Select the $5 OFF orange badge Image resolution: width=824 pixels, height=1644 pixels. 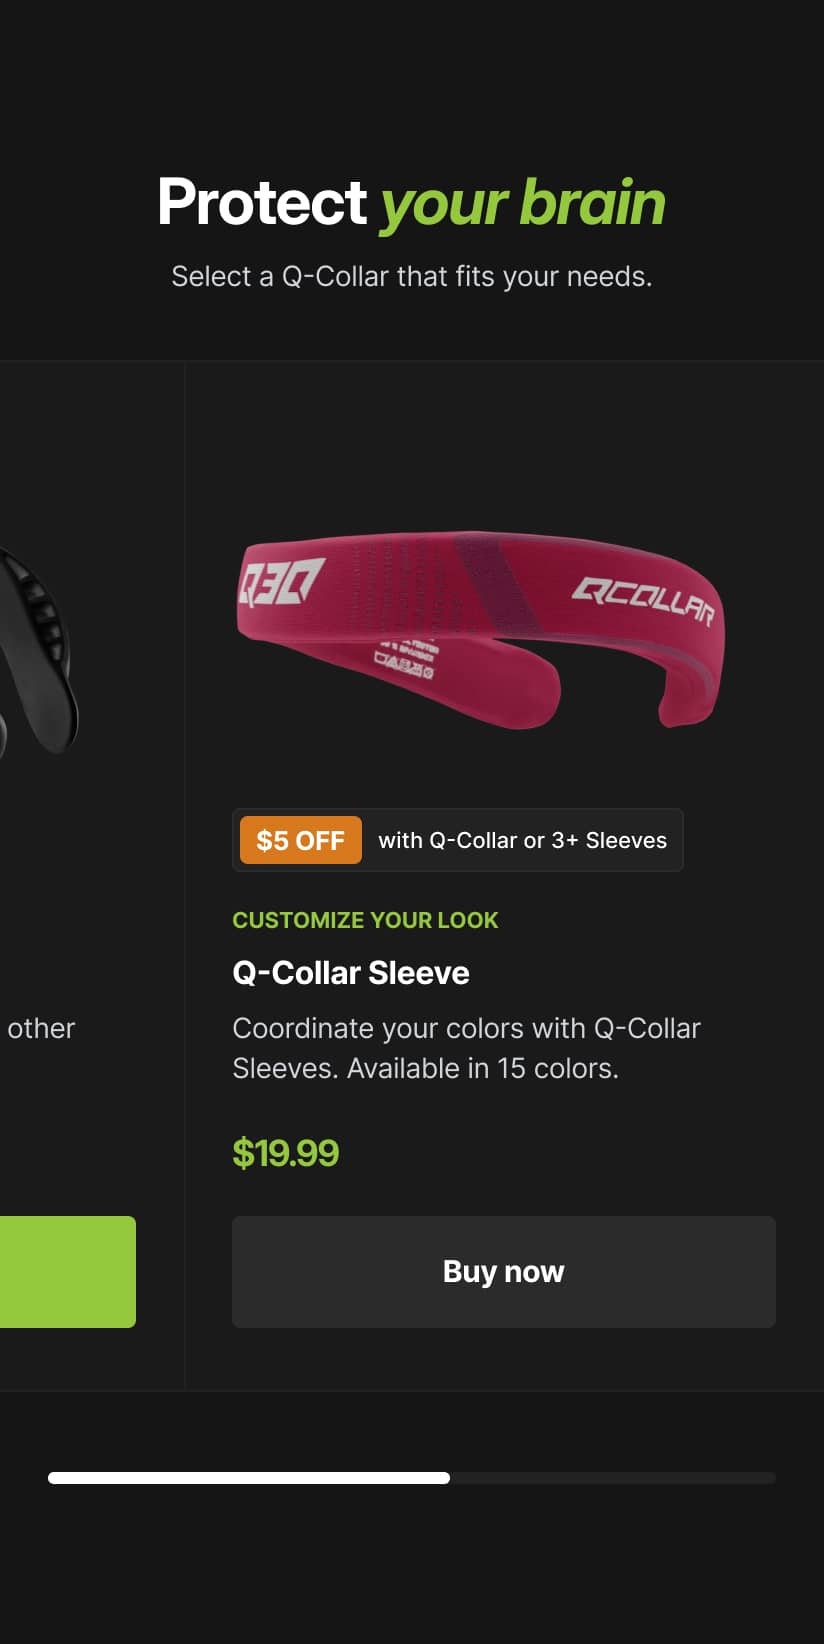point(300,840)
